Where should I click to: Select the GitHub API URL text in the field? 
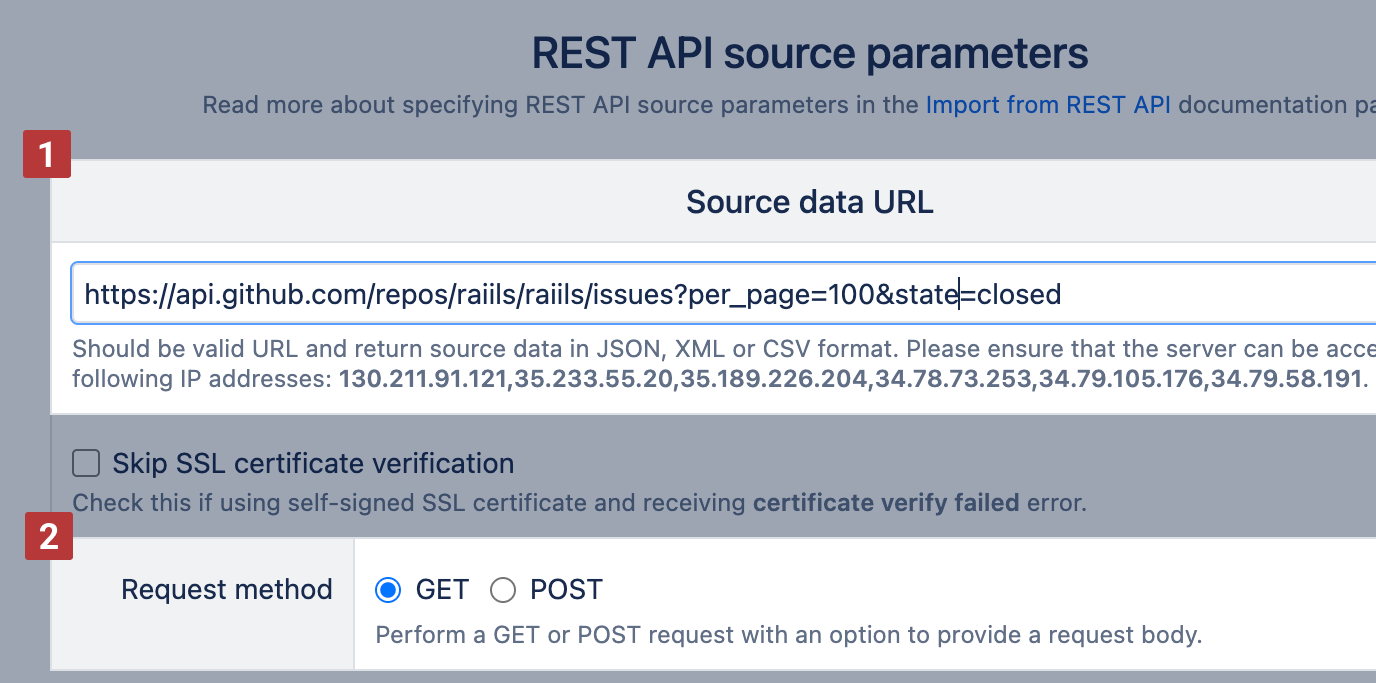tap(570, 293)
